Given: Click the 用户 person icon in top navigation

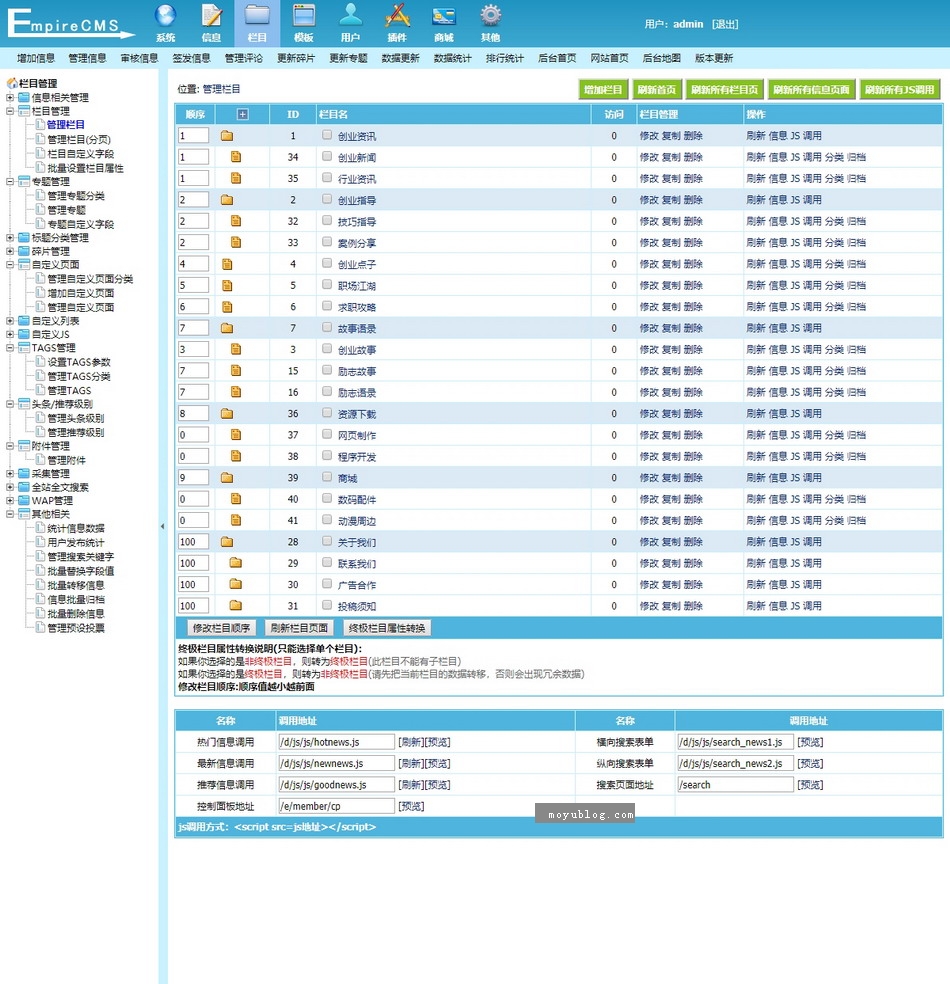Looking at the screenshot, I should coord(350,15).
